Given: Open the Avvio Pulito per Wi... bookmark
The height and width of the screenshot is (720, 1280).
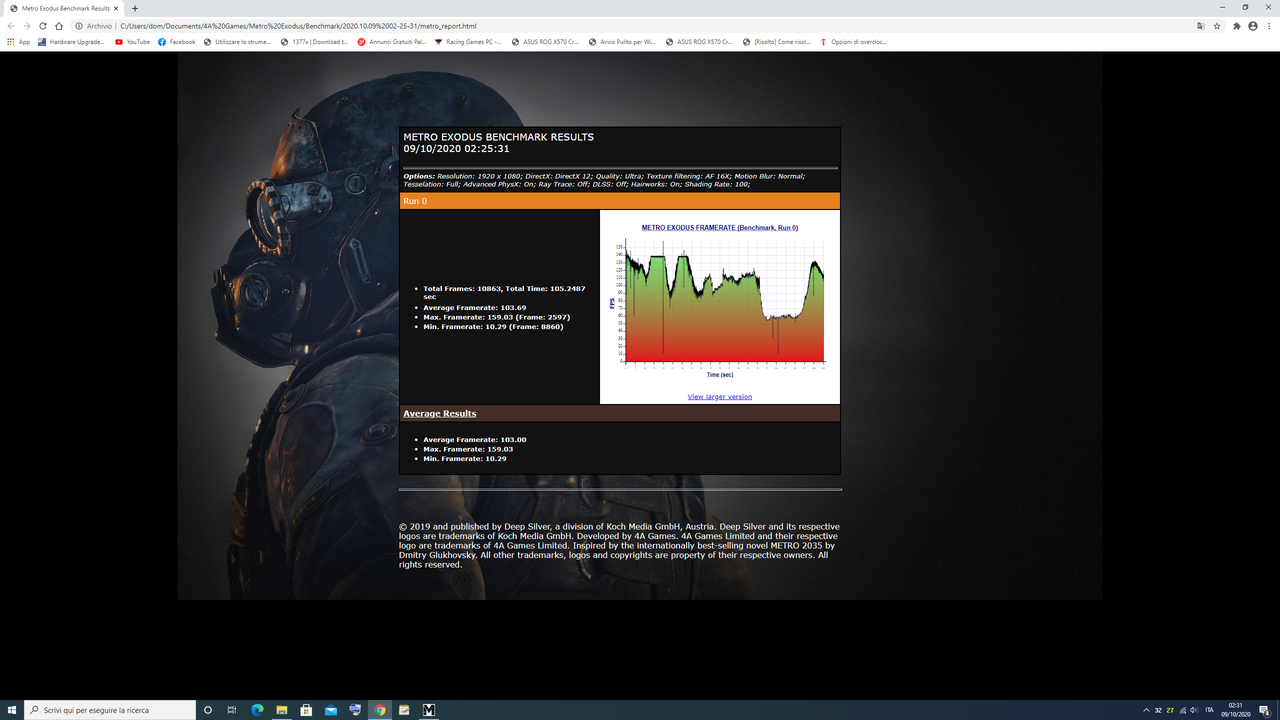Looking at the screenshot, I should point(622,42).
